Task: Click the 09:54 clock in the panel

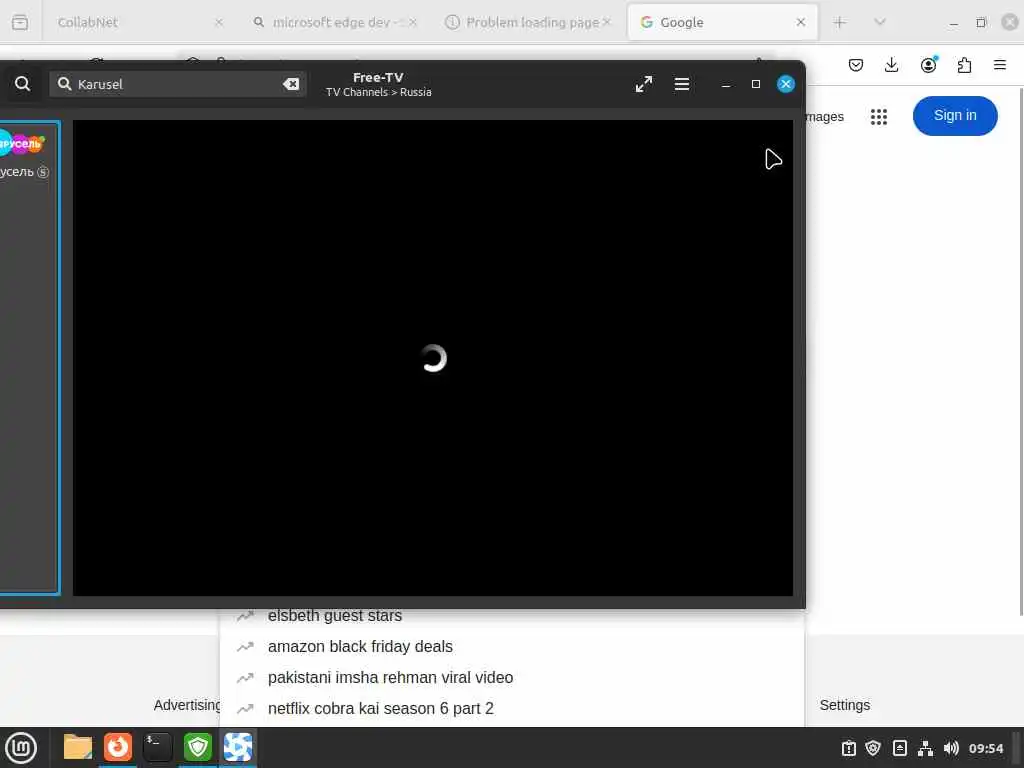Action: pos(985,748)
